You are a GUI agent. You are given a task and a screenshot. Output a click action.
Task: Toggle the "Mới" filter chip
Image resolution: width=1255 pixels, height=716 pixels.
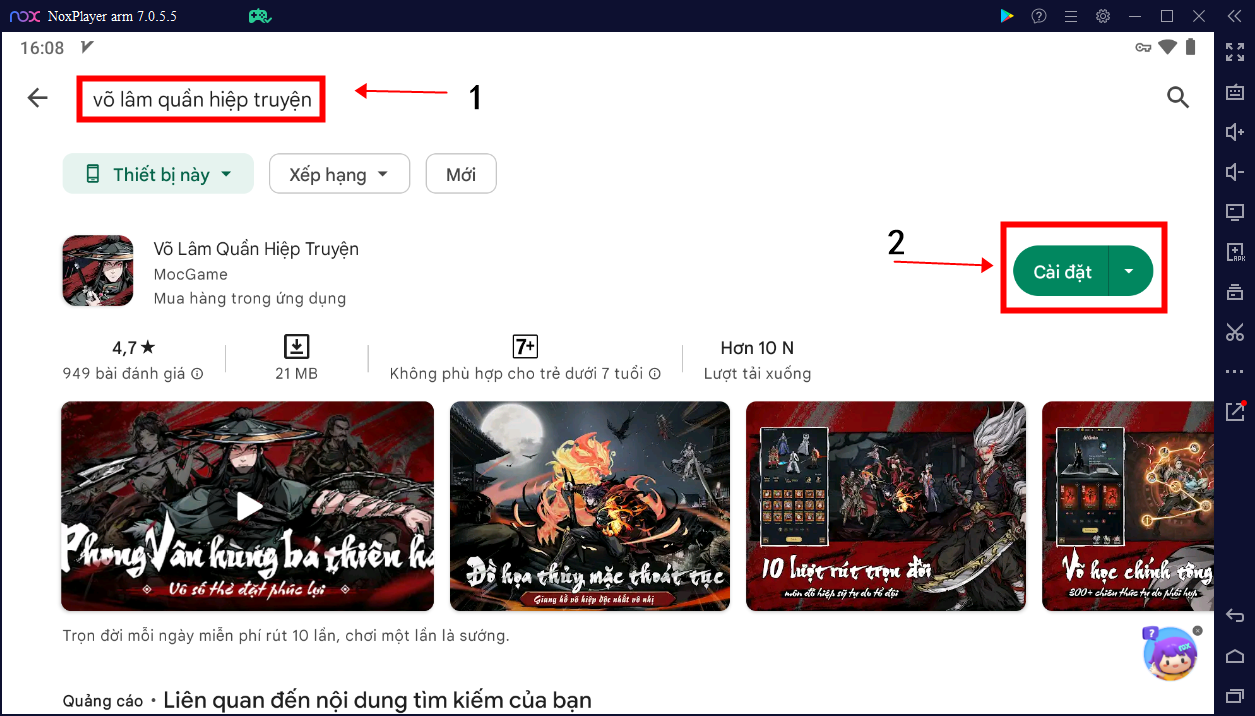tap(460, 173)
